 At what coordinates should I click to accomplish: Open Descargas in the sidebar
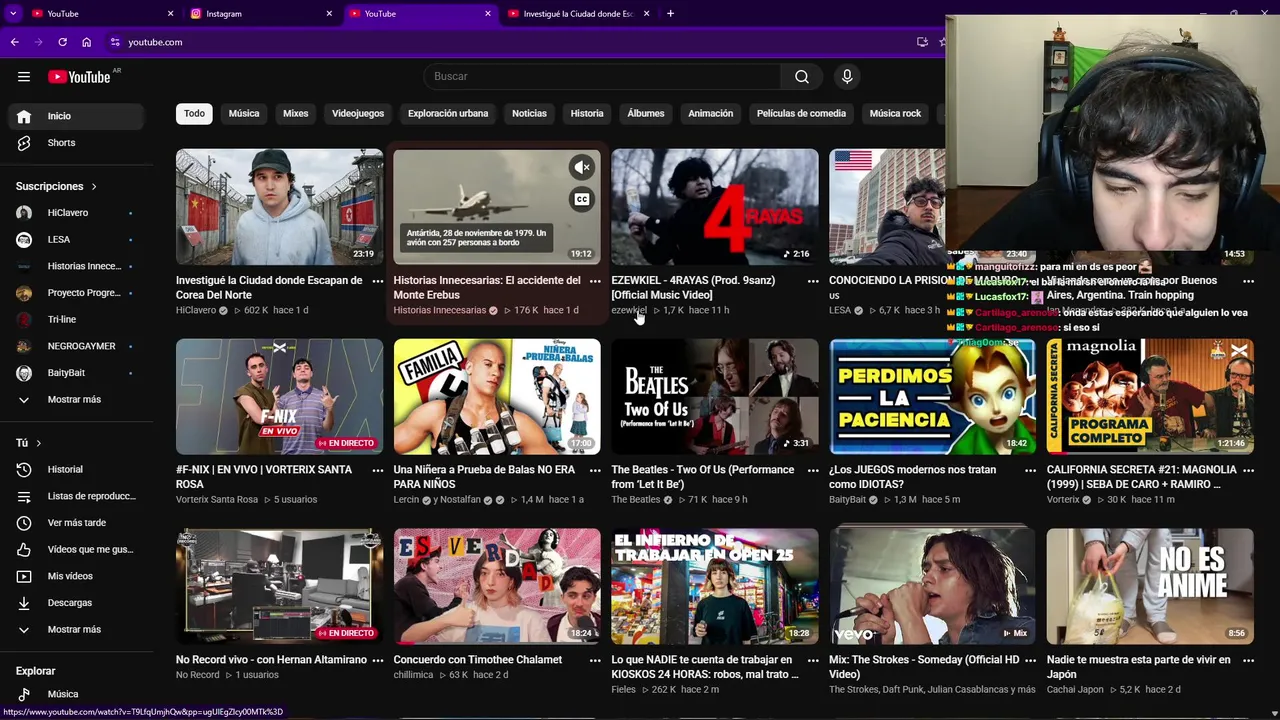click(76, 603)
